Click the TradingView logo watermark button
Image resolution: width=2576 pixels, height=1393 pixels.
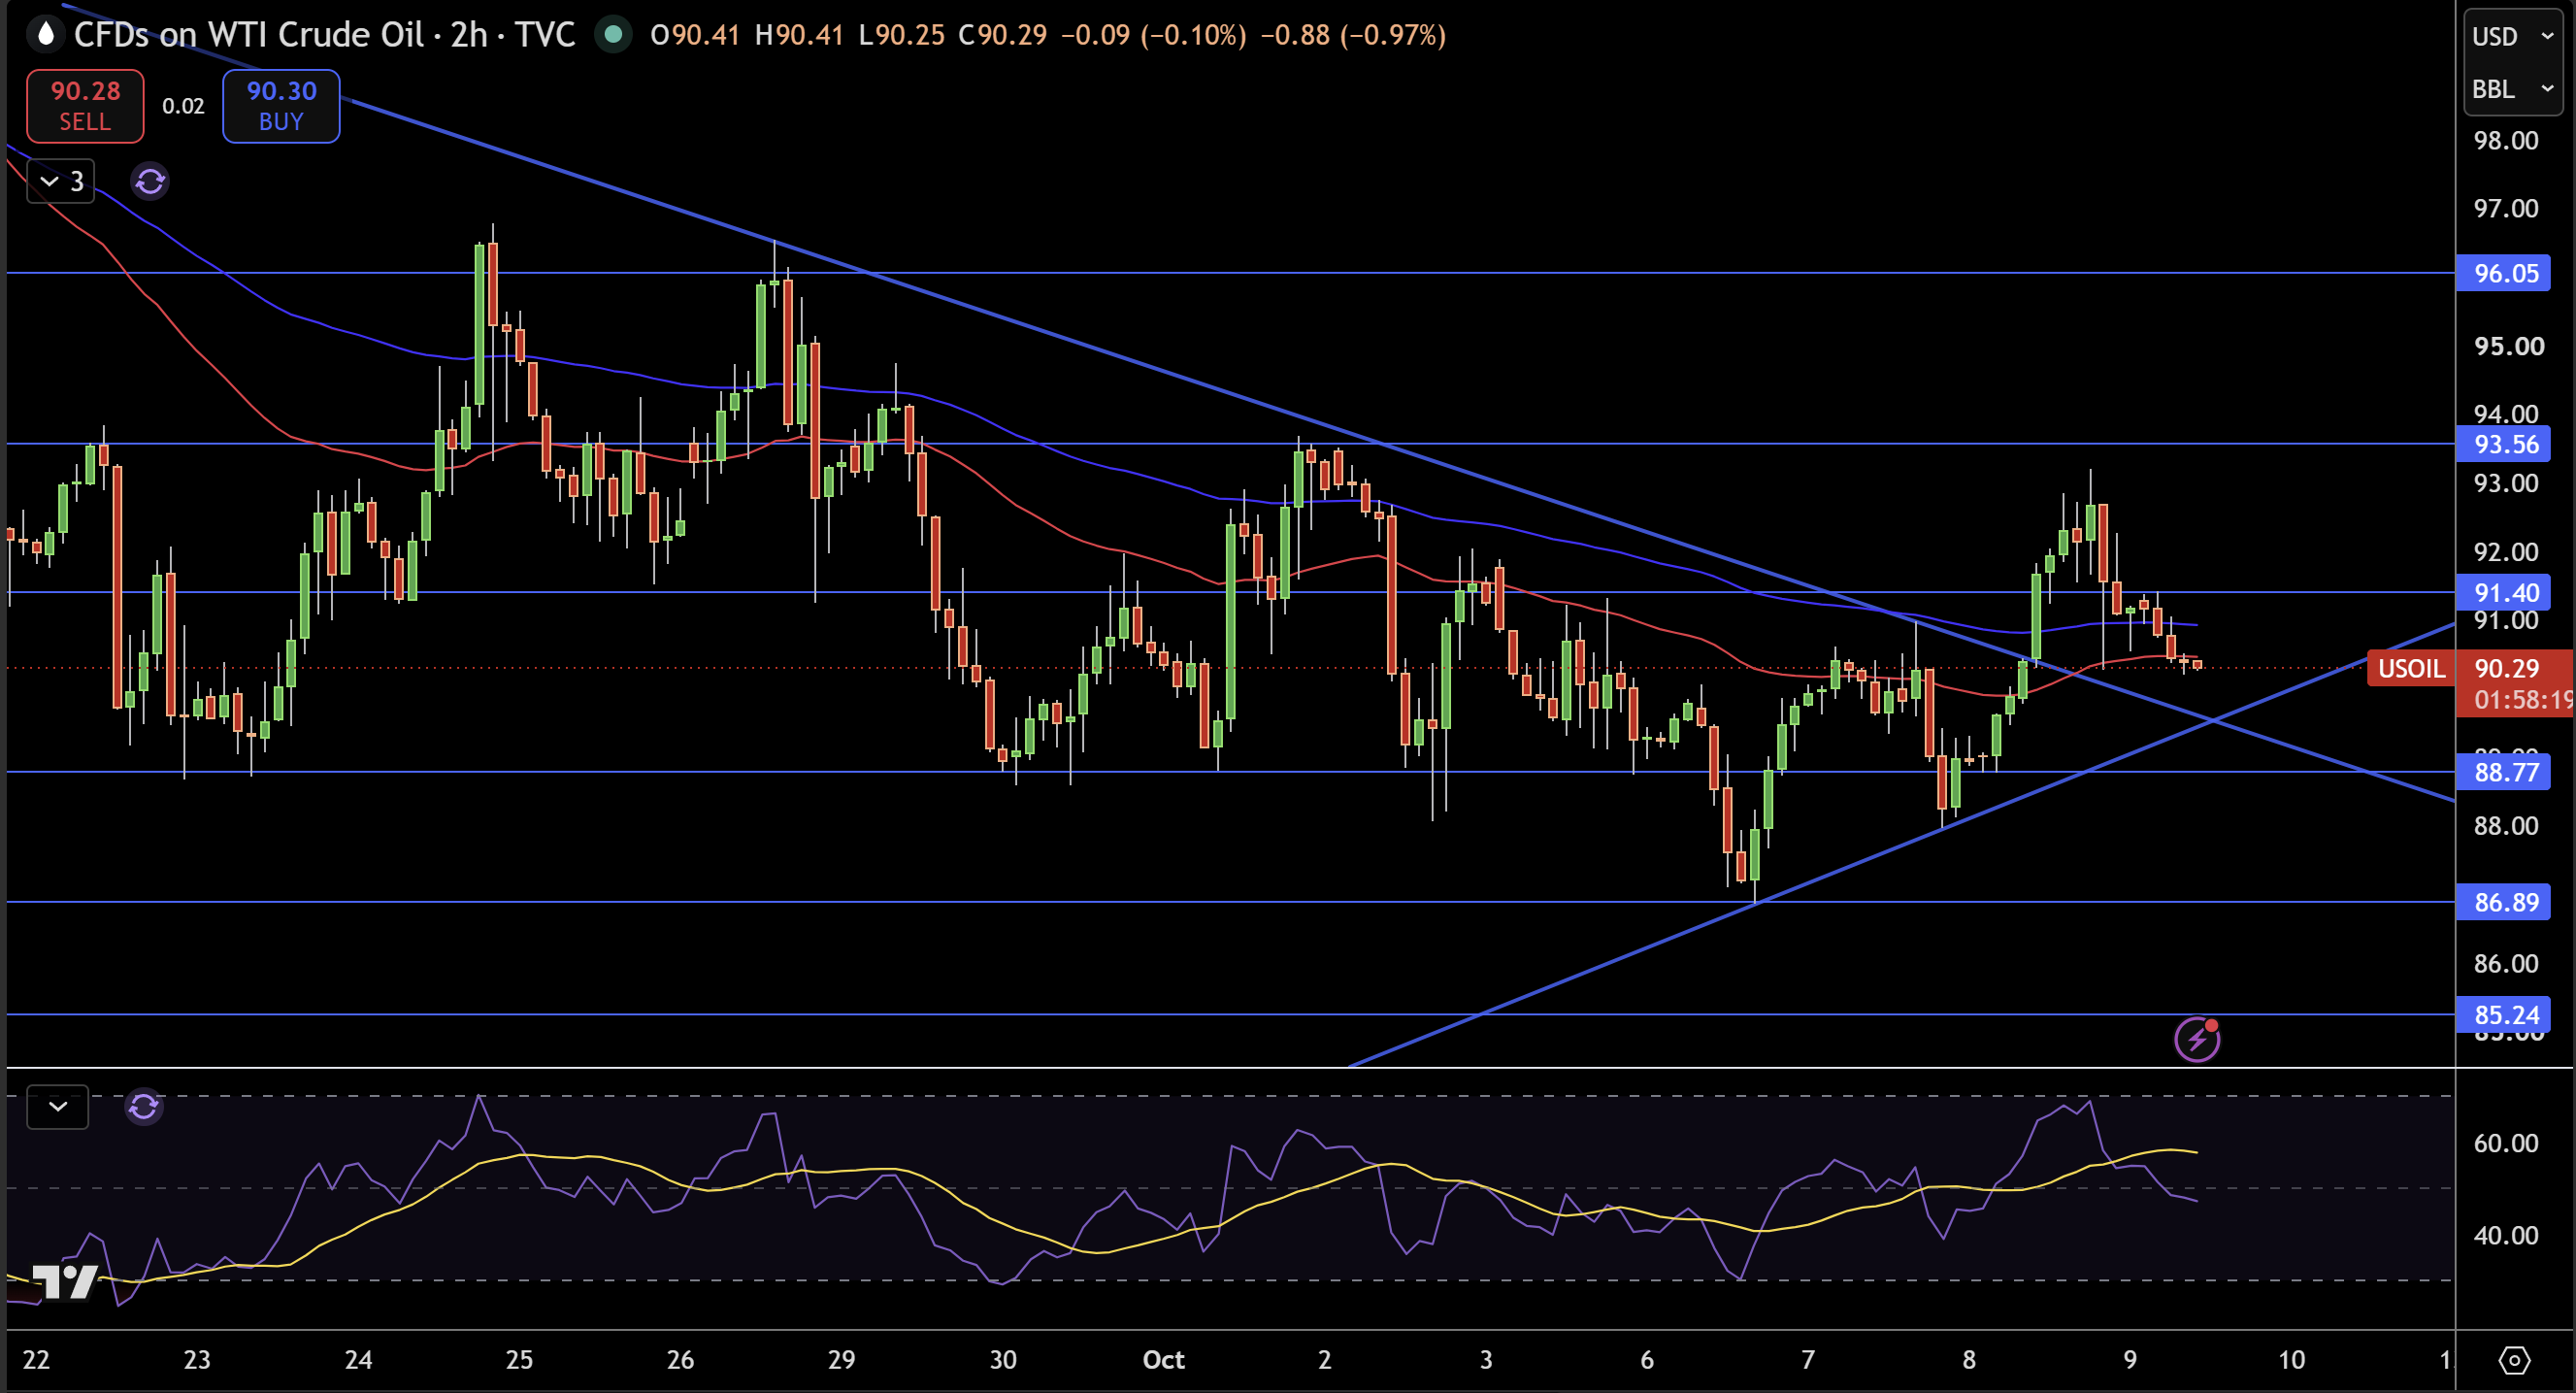tap(65, 1281)
